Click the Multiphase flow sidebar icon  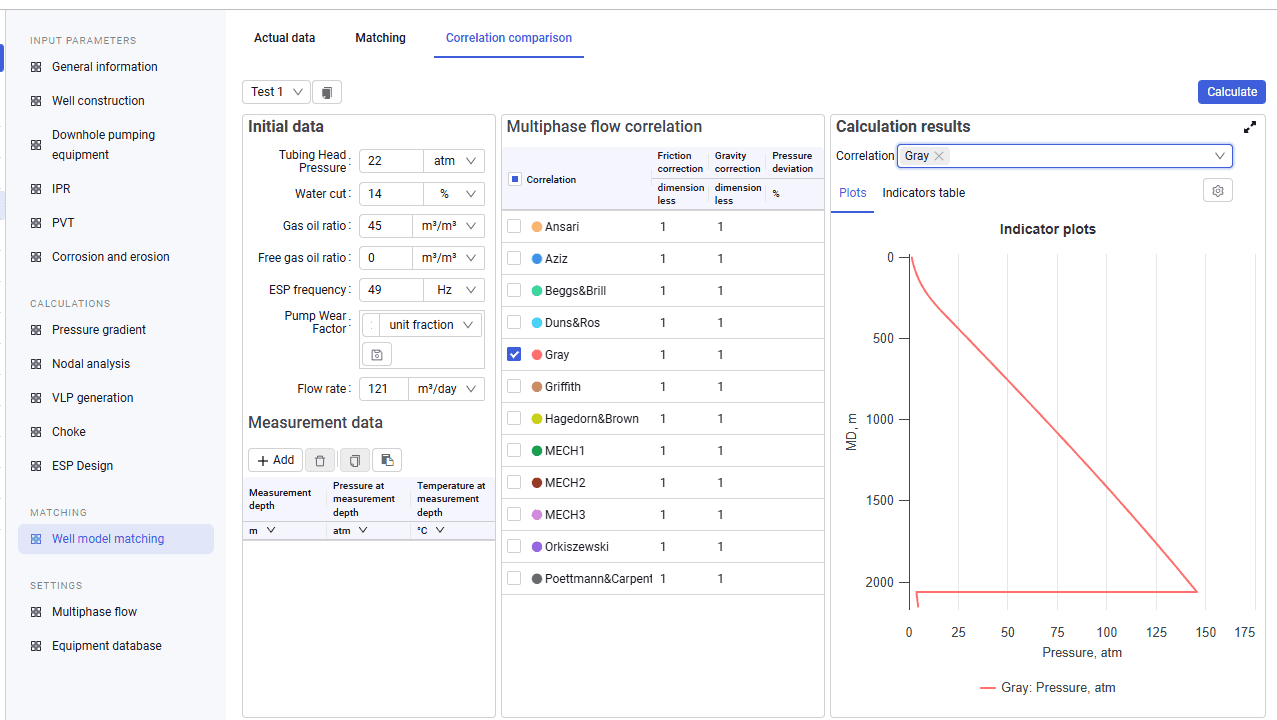(x=36, y=612)
